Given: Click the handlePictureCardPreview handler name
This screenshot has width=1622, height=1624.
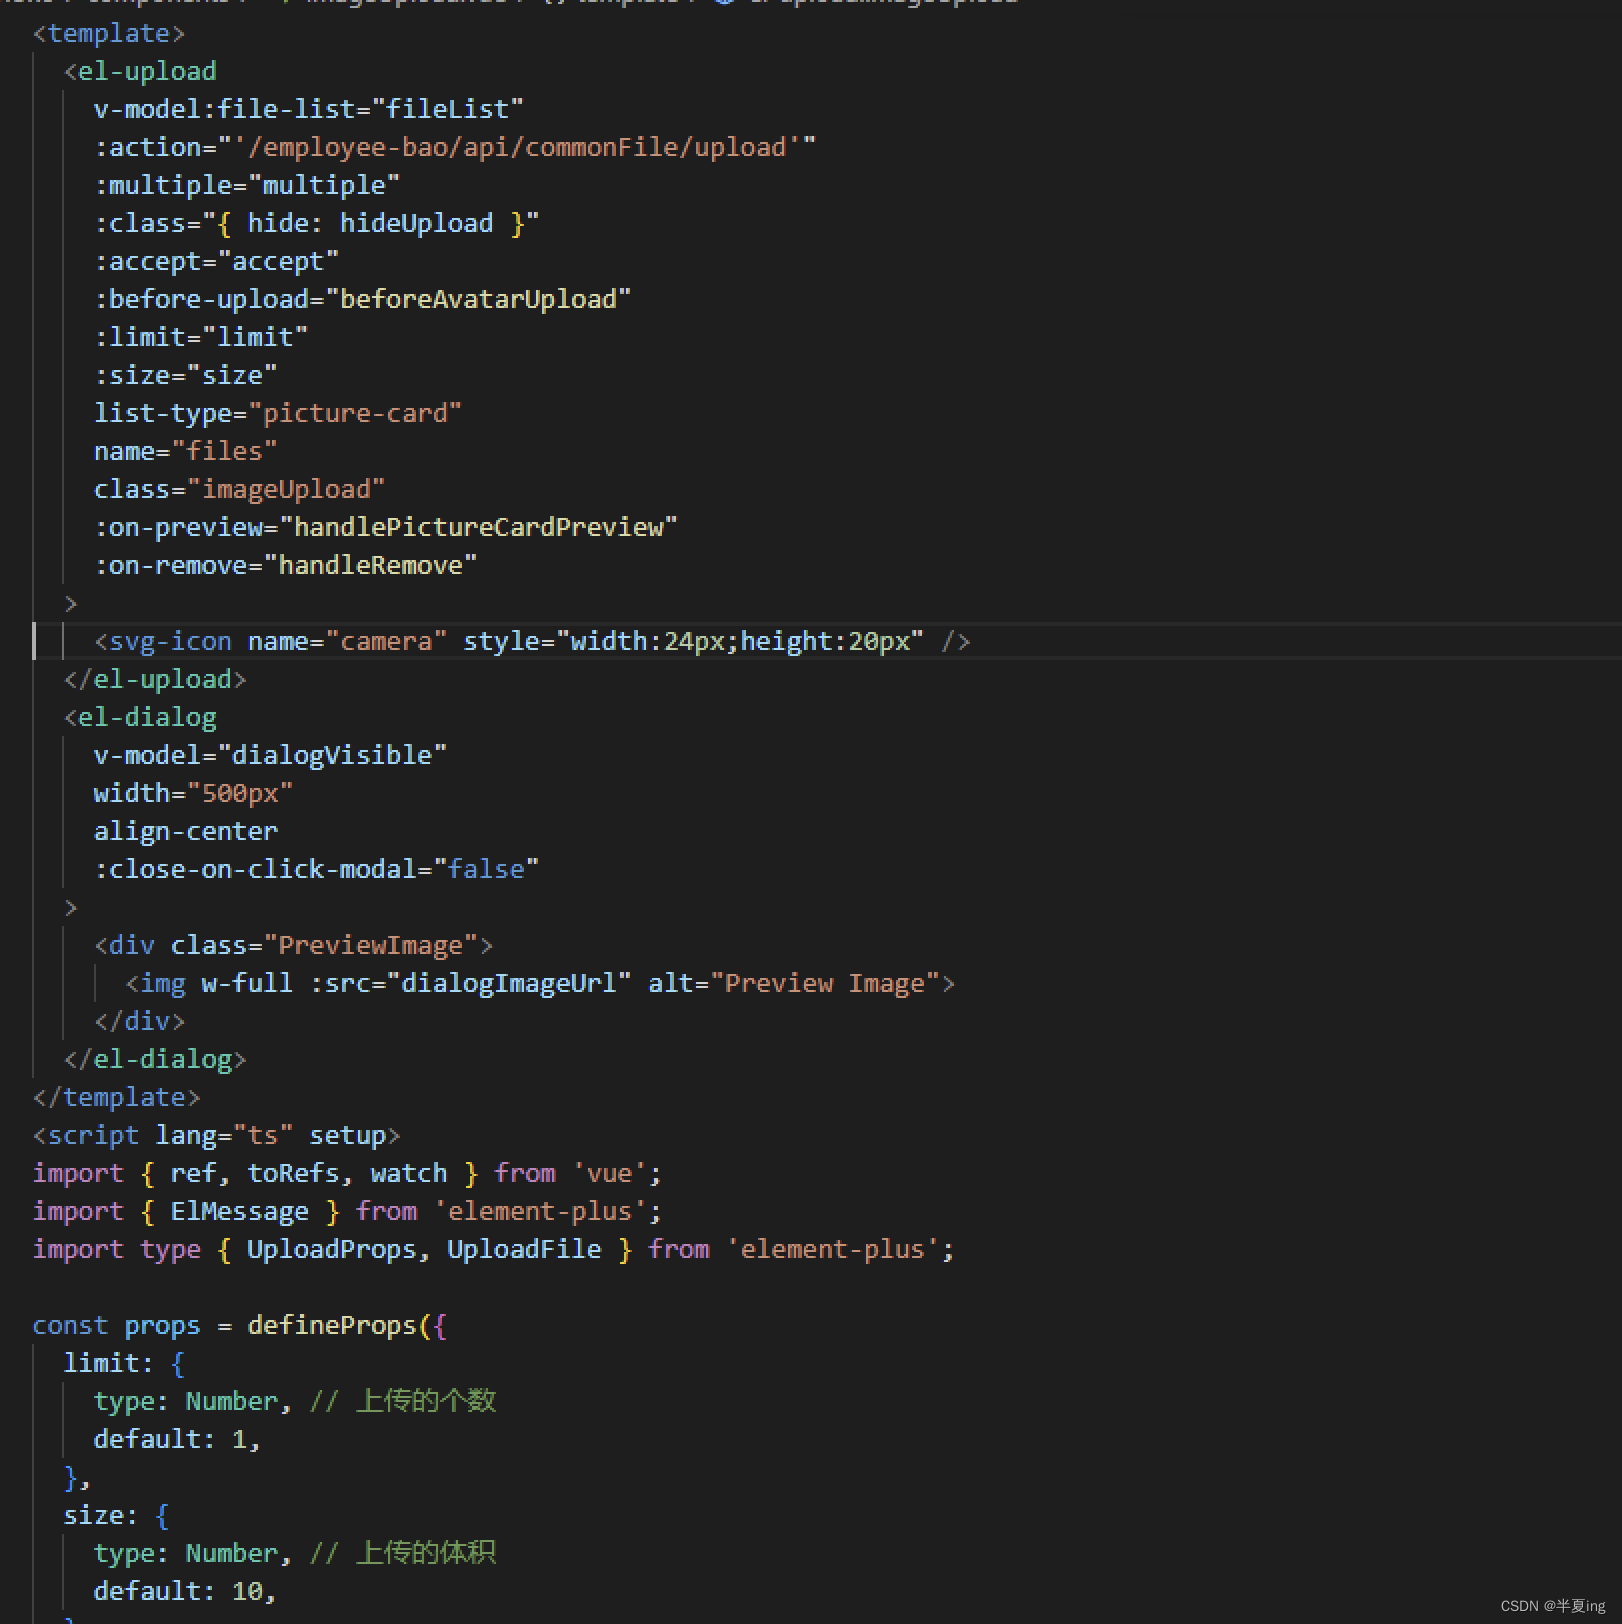Looking at the screenshot, I should point(479,527).
